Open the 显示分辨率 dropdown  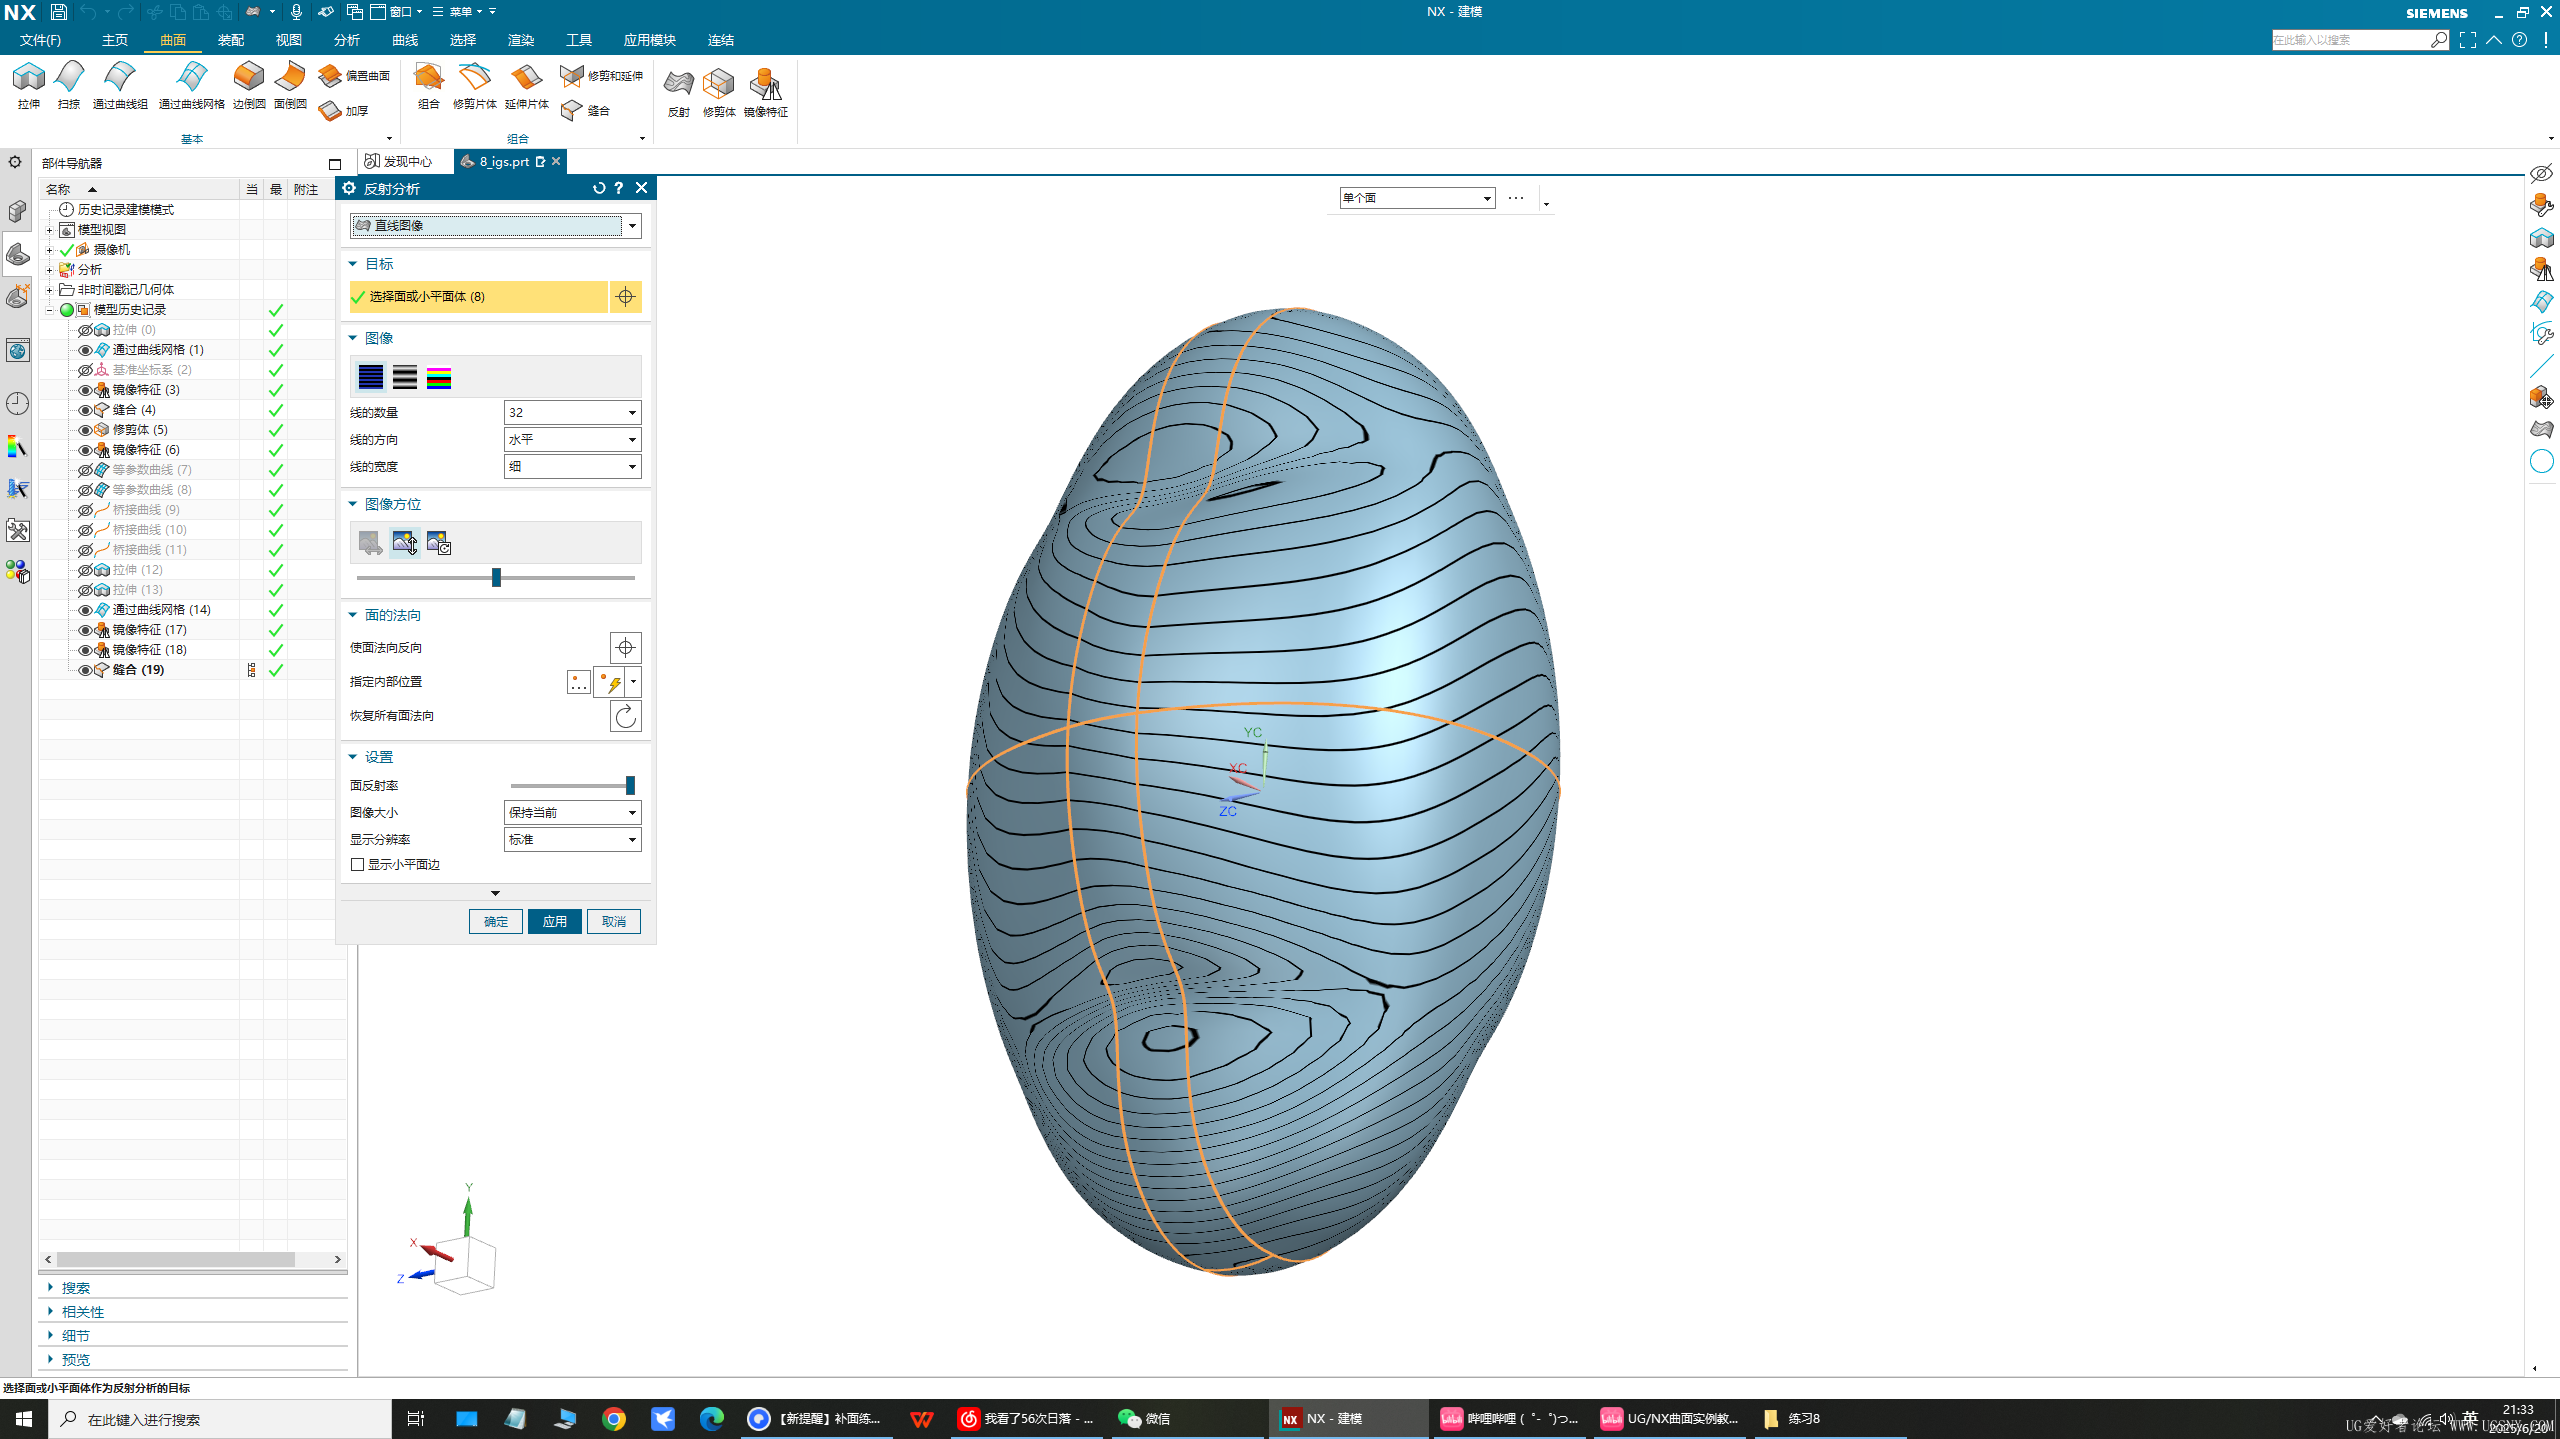coord(572,840)
